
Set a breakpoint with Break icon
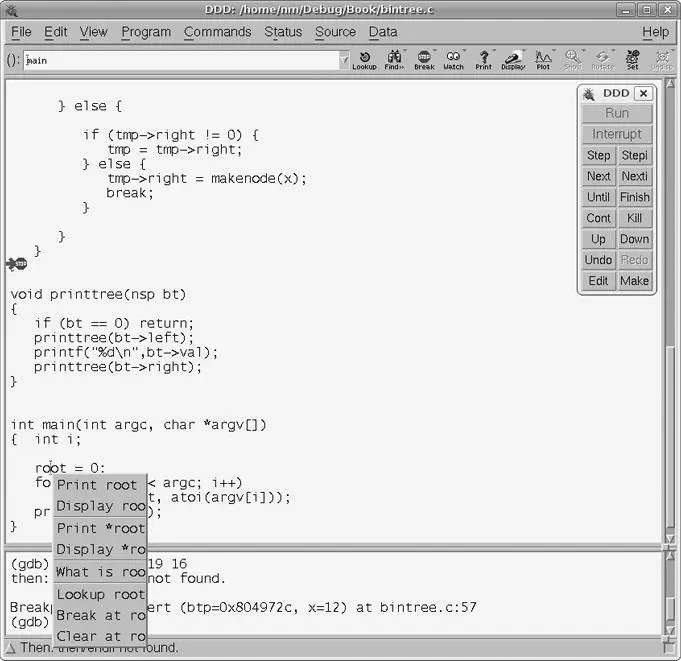point(424,60)
